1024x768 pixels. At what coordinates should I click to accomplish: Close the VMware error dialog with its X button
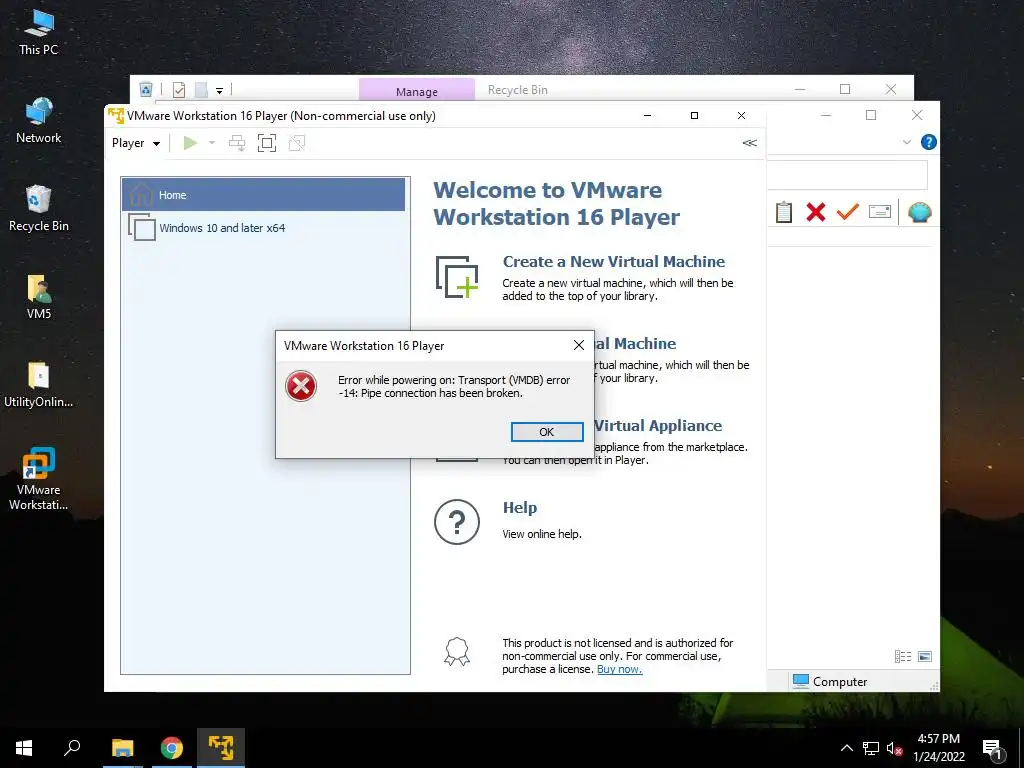(579, 345)
